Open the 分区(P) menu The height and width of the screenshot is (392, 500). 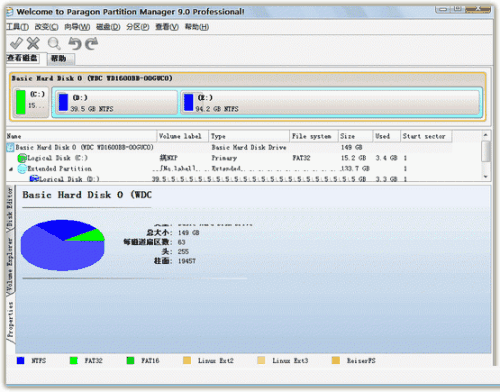tap(137, 27)
